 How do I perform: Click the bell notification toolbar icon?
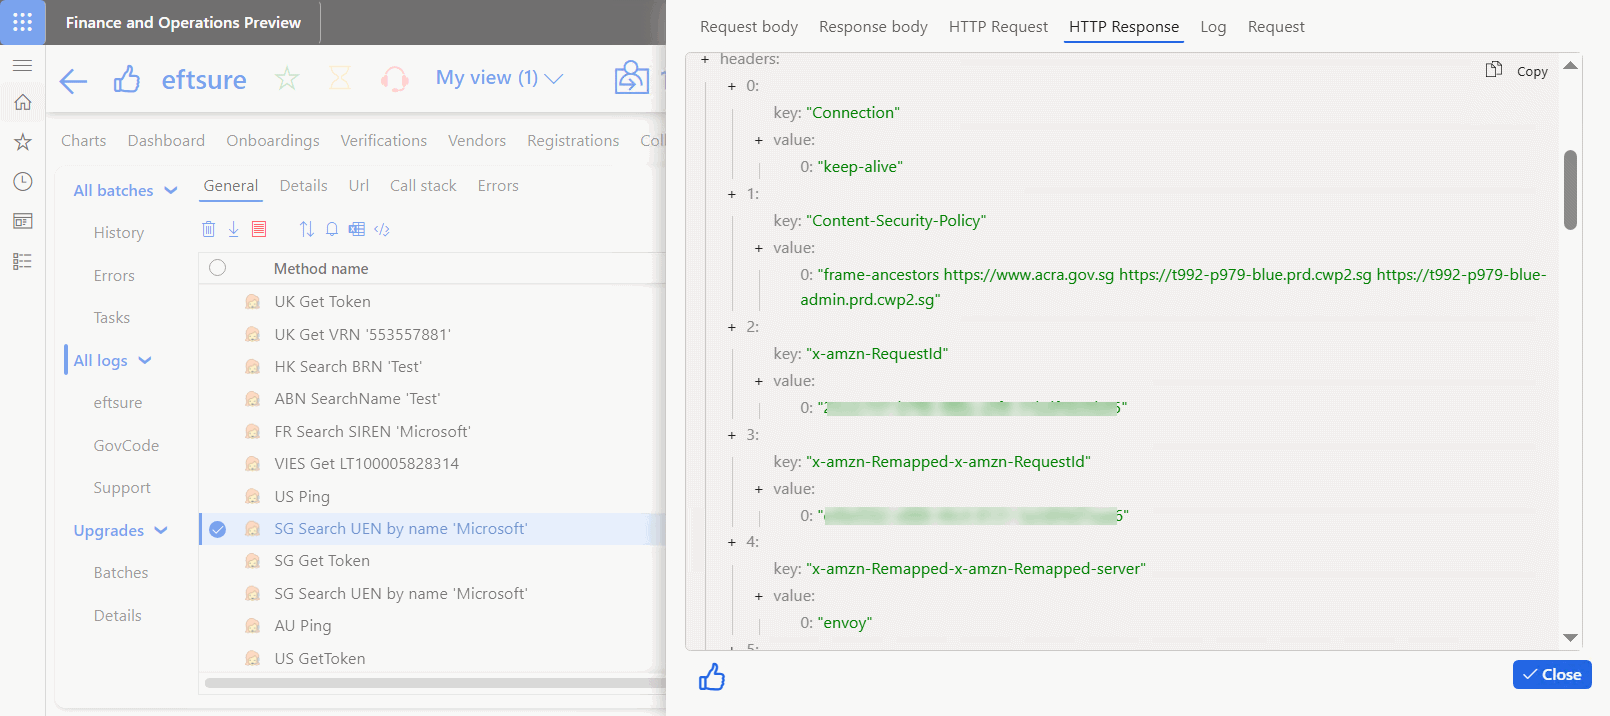point(332,229)
